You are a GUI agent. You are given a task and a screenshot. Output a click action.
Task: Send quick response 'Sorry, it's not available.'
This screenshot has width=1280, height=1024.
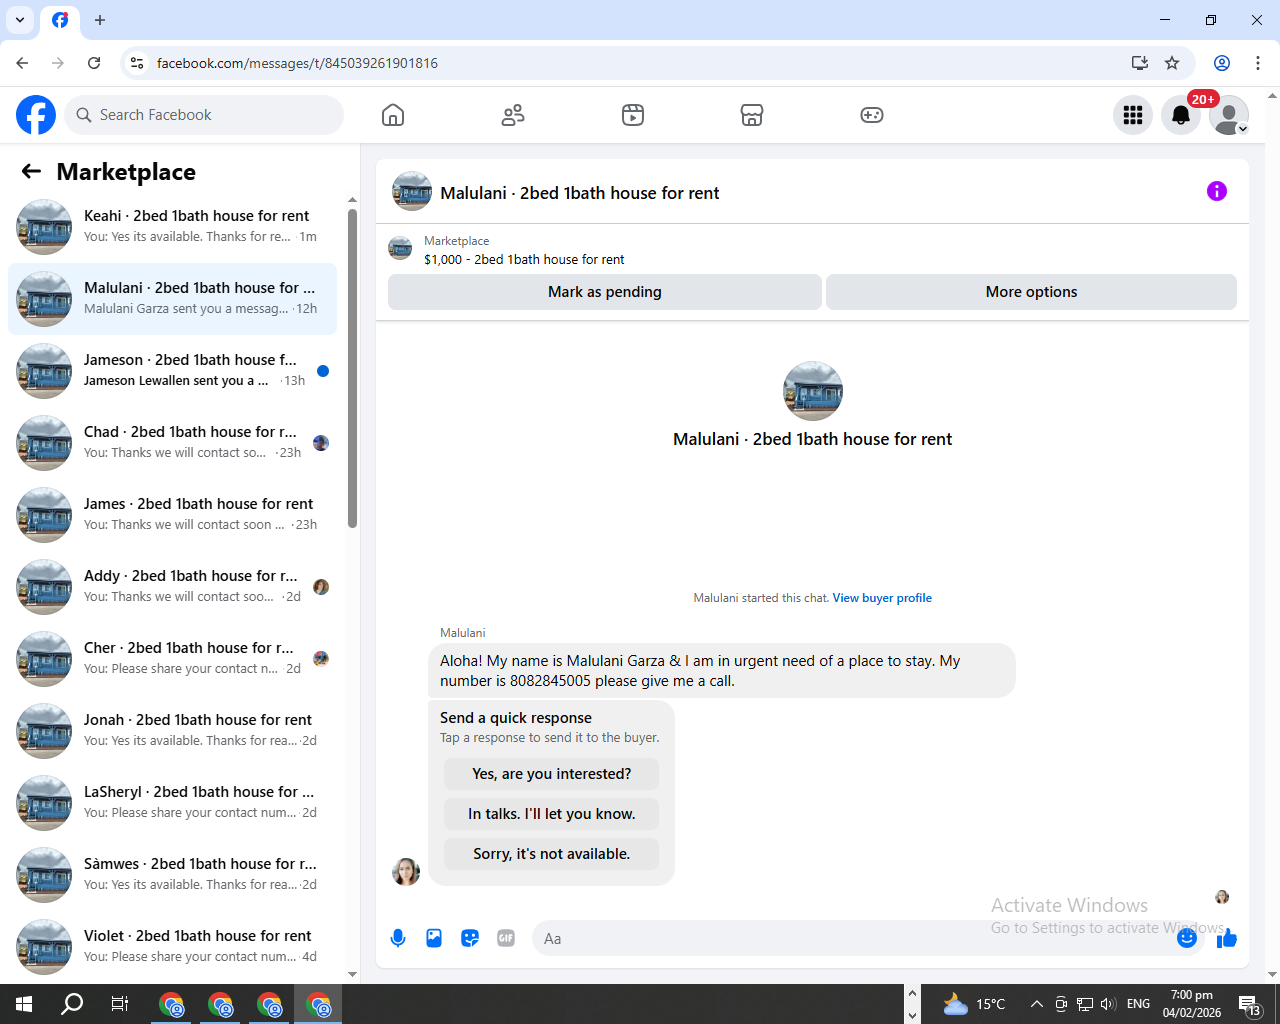pos(552,854)
